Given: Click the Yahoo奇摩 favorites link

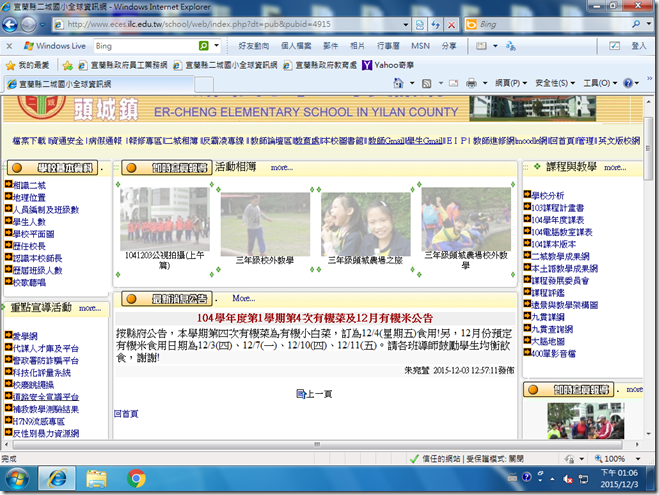Looking at the screenshot, I should coord(388,65).
